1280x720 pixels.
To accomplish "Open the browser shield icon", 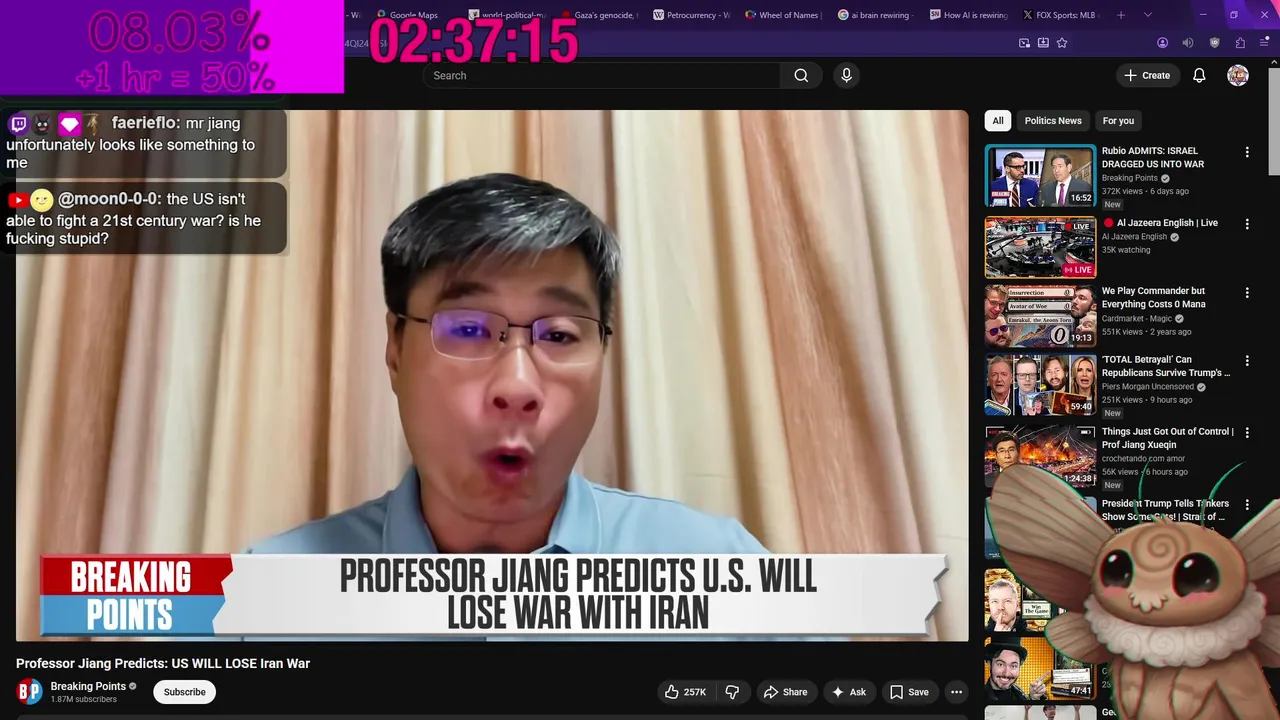I will pyautogui.click(x=1215, y=43).
